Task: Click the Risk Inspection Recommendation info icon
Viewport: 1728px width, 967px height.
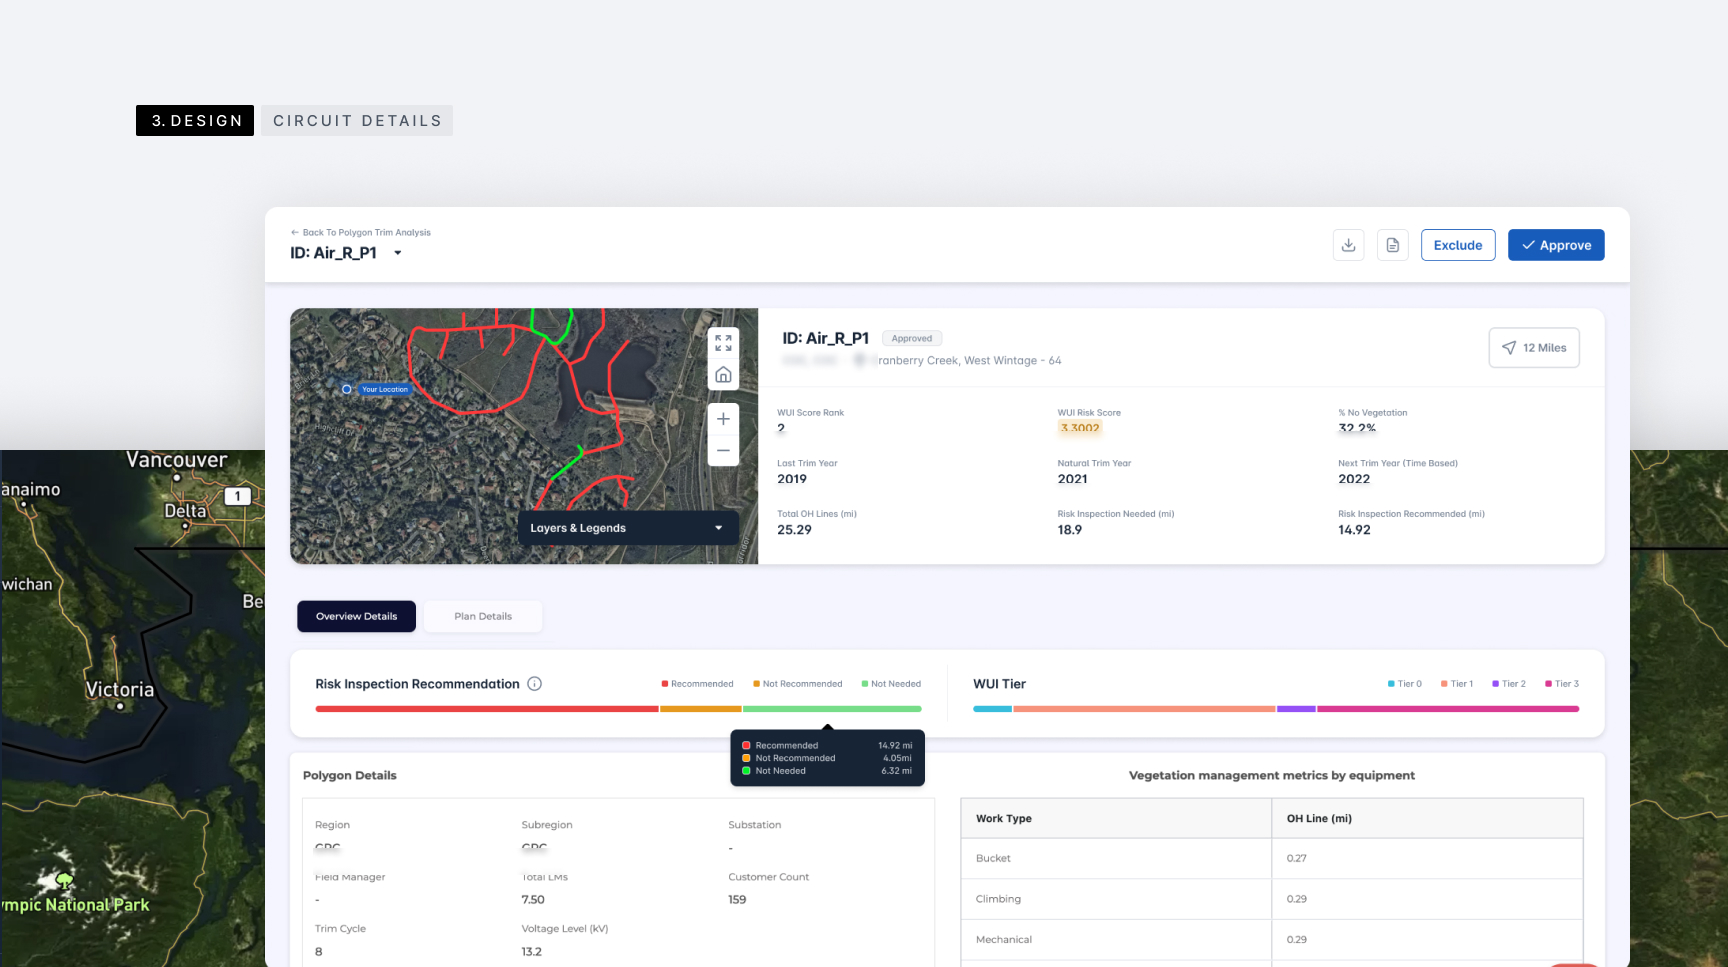Action: [x=535, y=684]
